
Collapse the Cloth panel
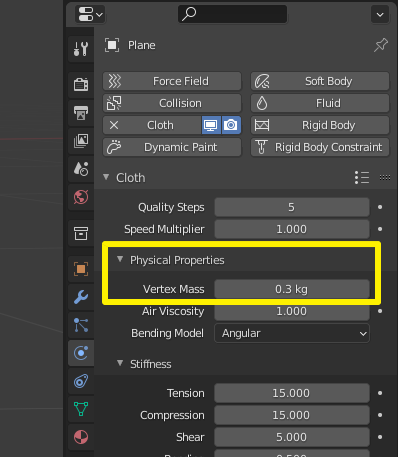(x=106, y=177)
